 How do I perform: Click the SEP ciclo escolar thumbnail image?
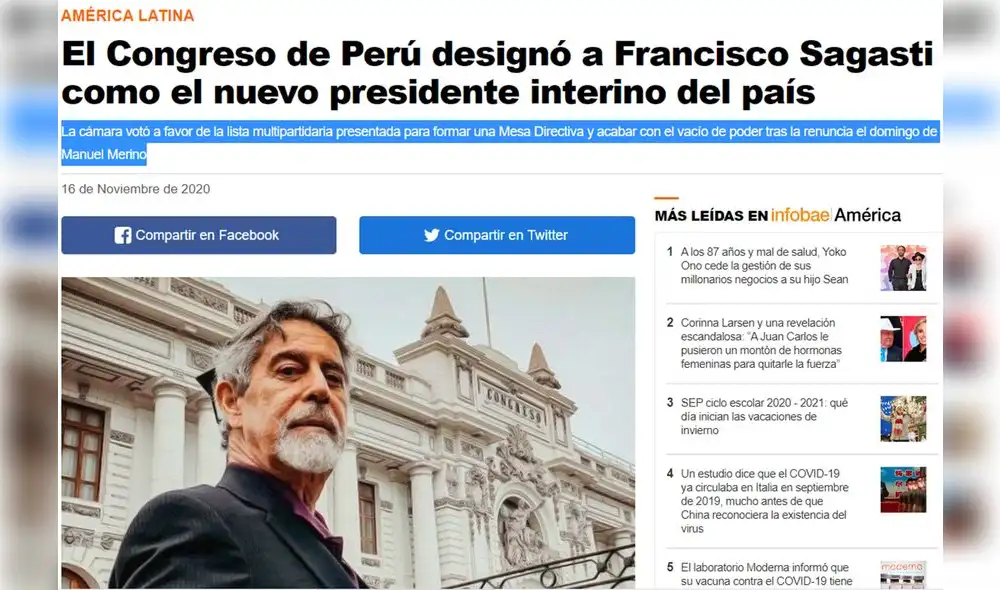pyautogui.click(x=903, y=418)
